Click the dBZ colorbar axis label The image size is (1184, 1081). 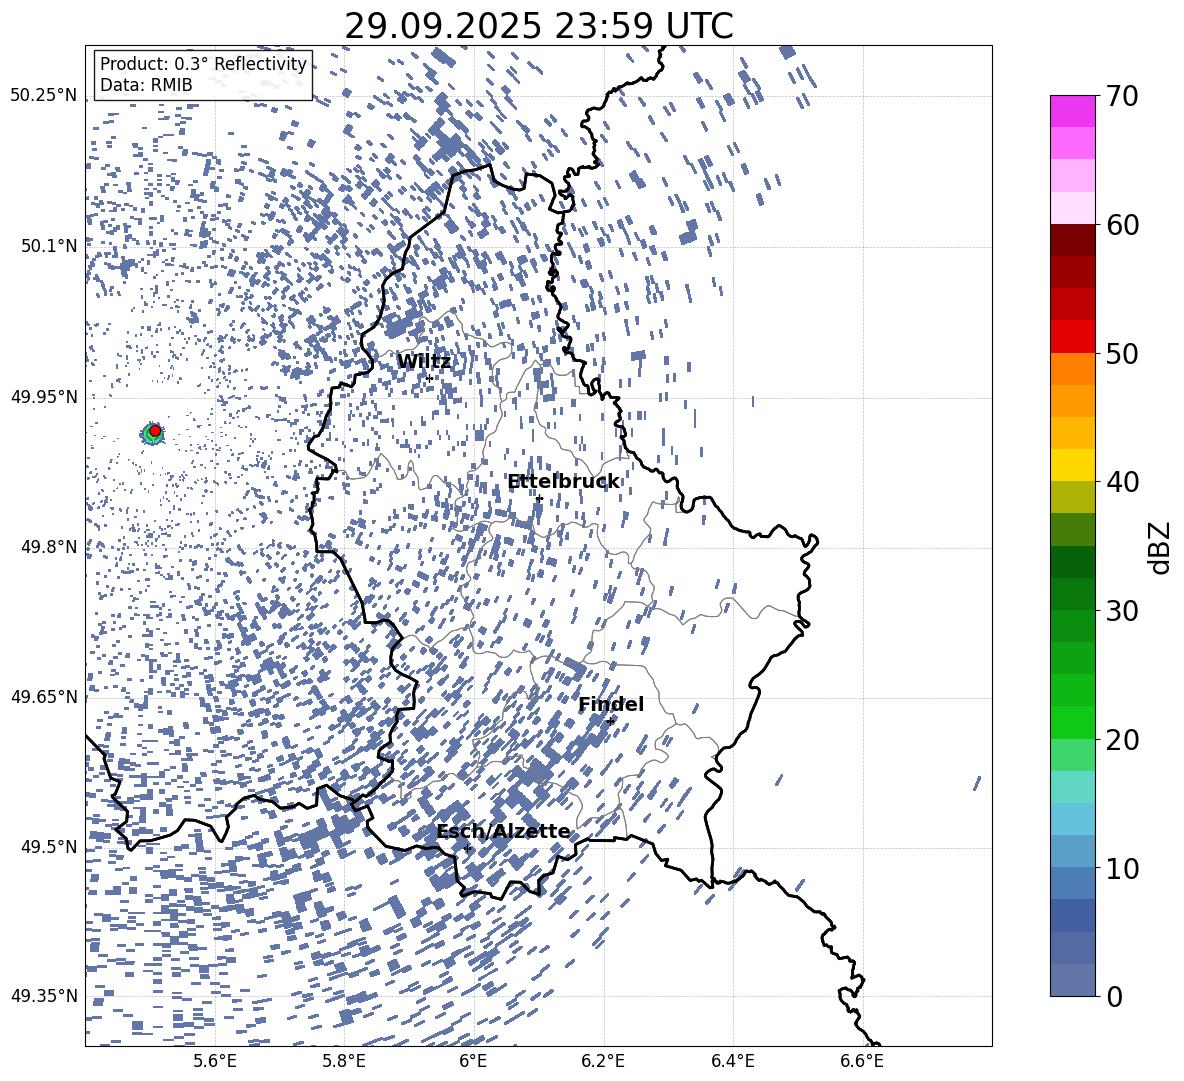point(1161,547)
